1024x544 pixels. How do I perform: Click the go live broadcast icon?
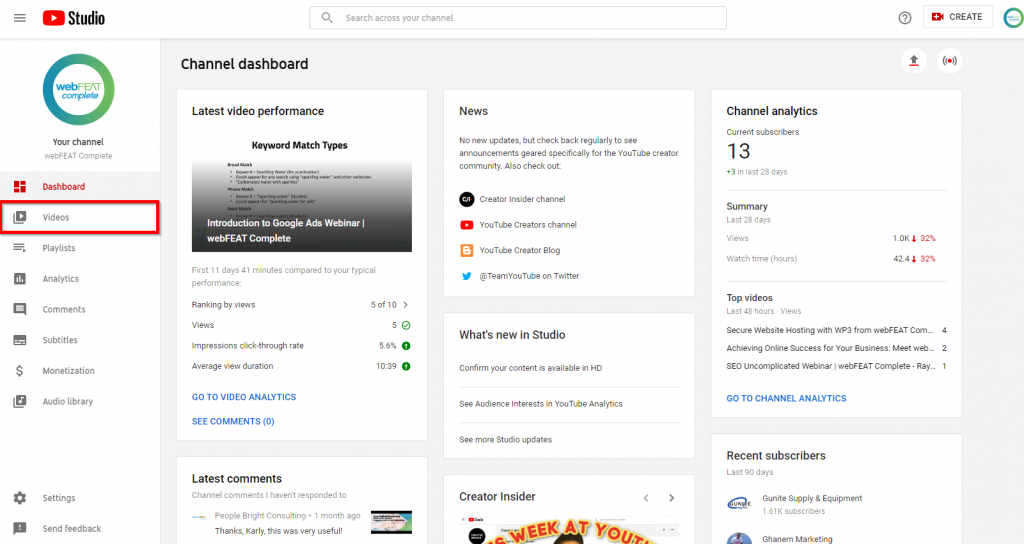point(950,61)
